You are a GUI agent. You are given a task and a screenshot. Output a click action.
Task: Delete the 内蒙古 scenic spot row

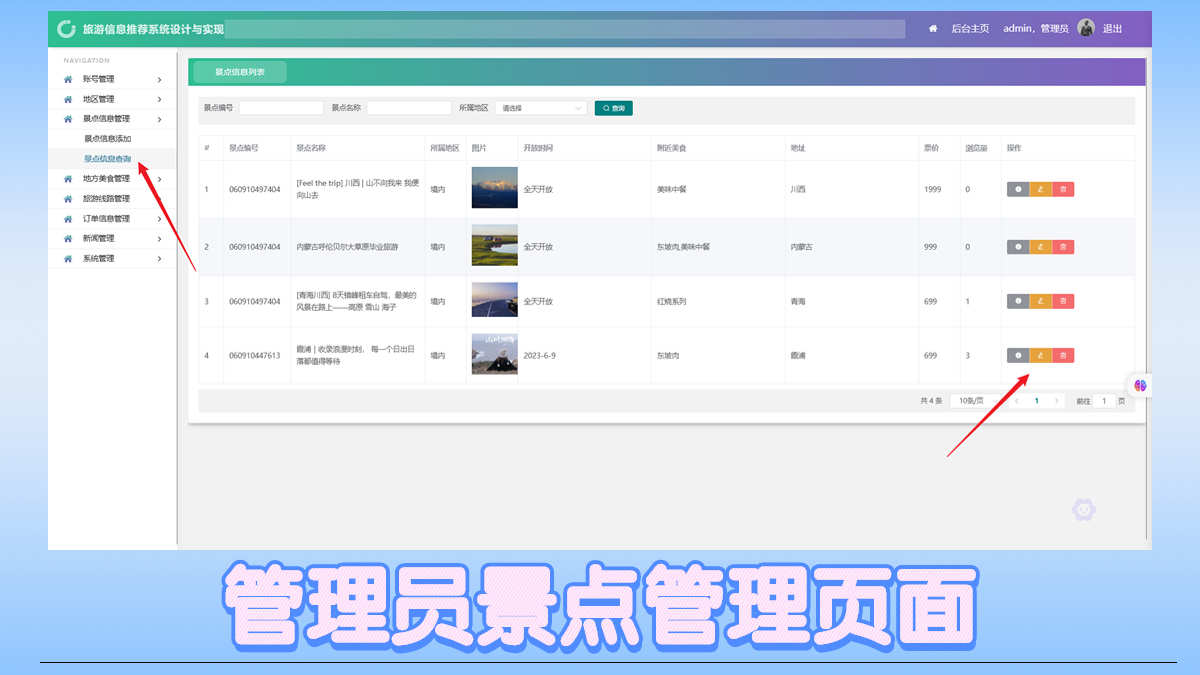click(1063, 246)
